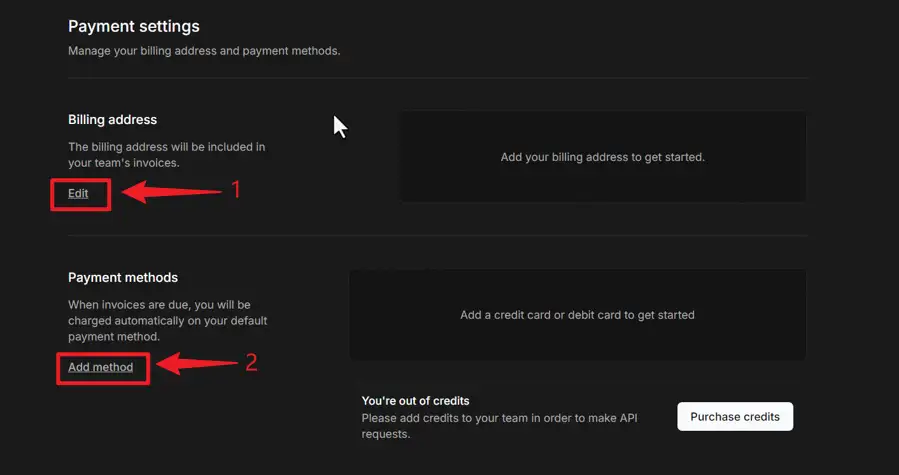Click the Billing address section title
Image resolution: width=899 pixels, height=475 pixels.
[112, 120]
